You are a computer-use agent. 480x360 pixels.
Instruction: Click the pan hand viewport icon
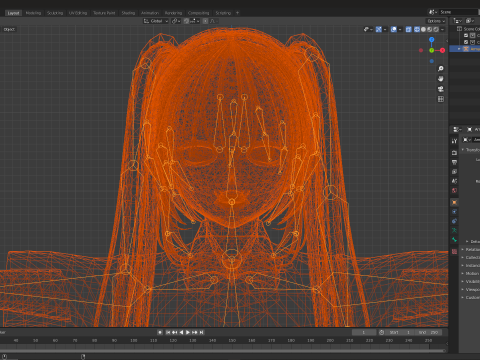(x=441, y=79)
